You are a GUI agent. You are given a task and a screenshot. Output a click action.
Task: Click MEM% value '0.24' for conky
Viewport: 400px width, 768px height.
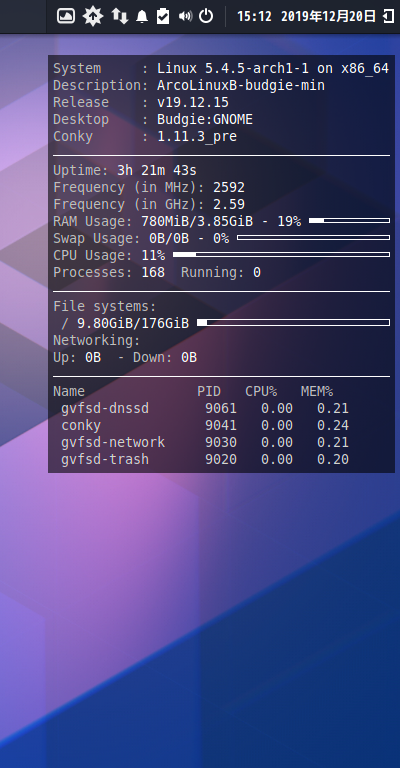click(333, 426)
